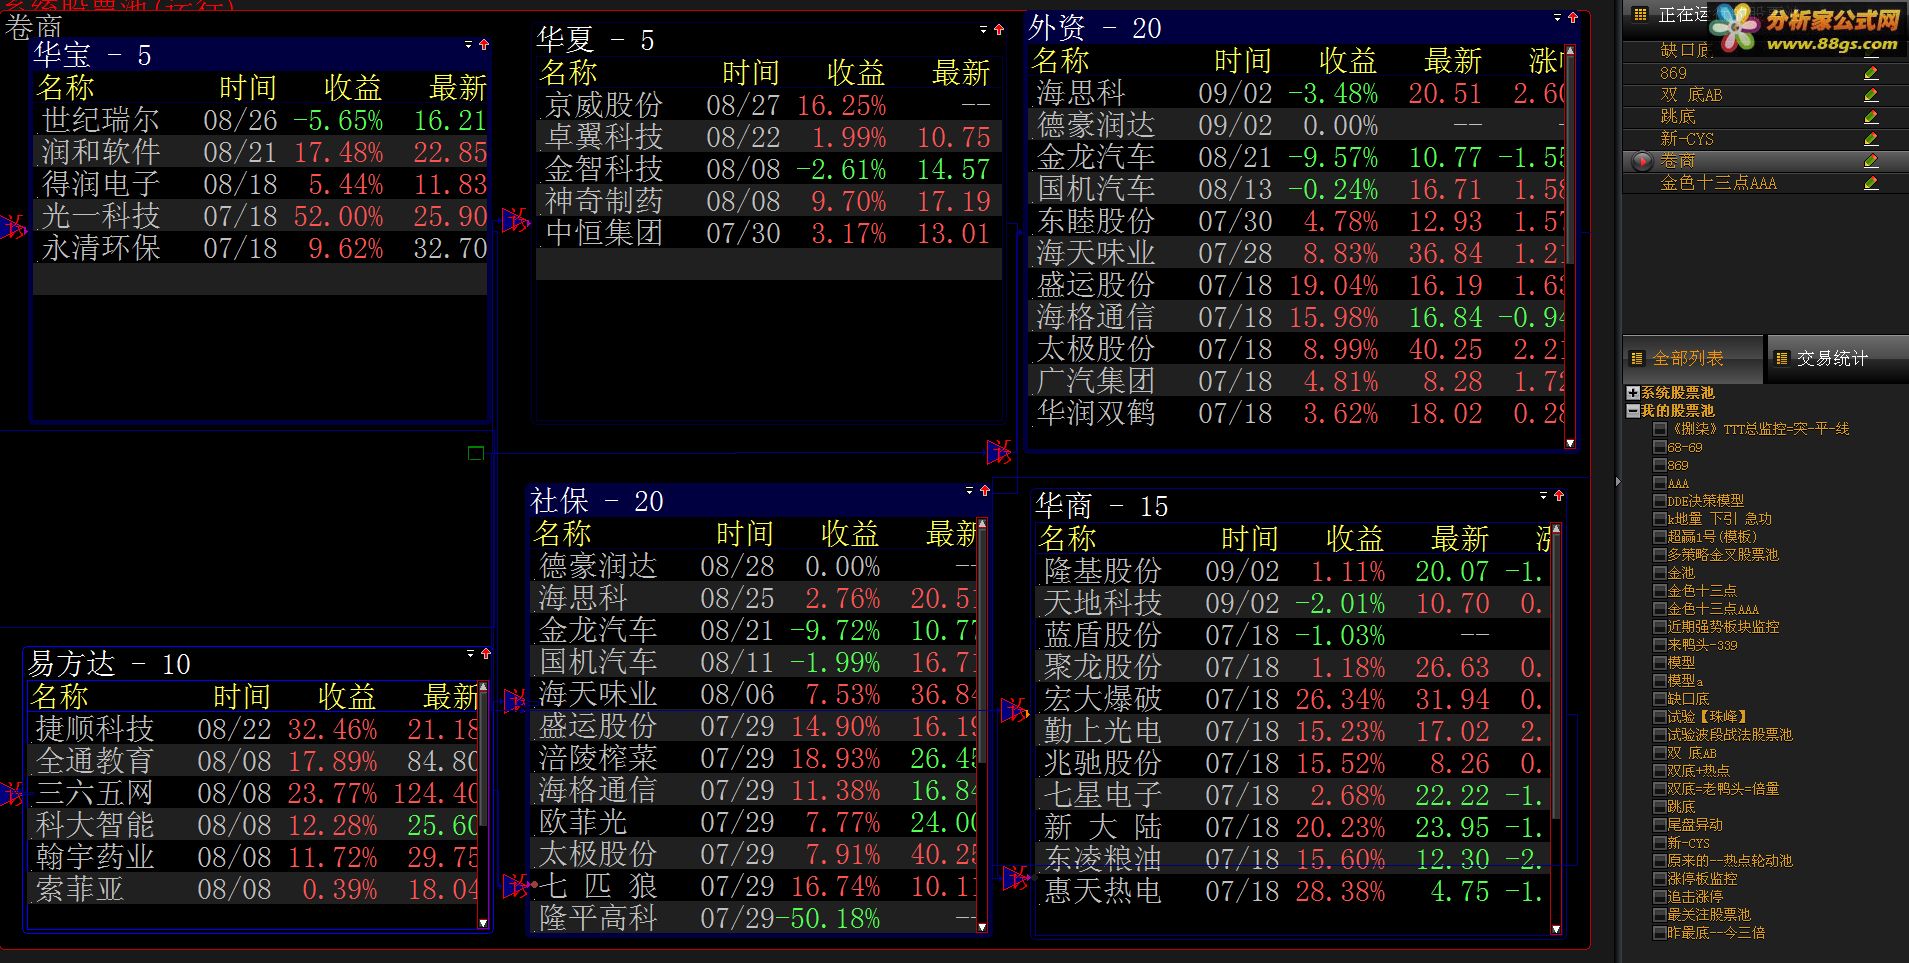
Task: Click the 社保 list scroll-down arrow
Action: click(982, 927)
